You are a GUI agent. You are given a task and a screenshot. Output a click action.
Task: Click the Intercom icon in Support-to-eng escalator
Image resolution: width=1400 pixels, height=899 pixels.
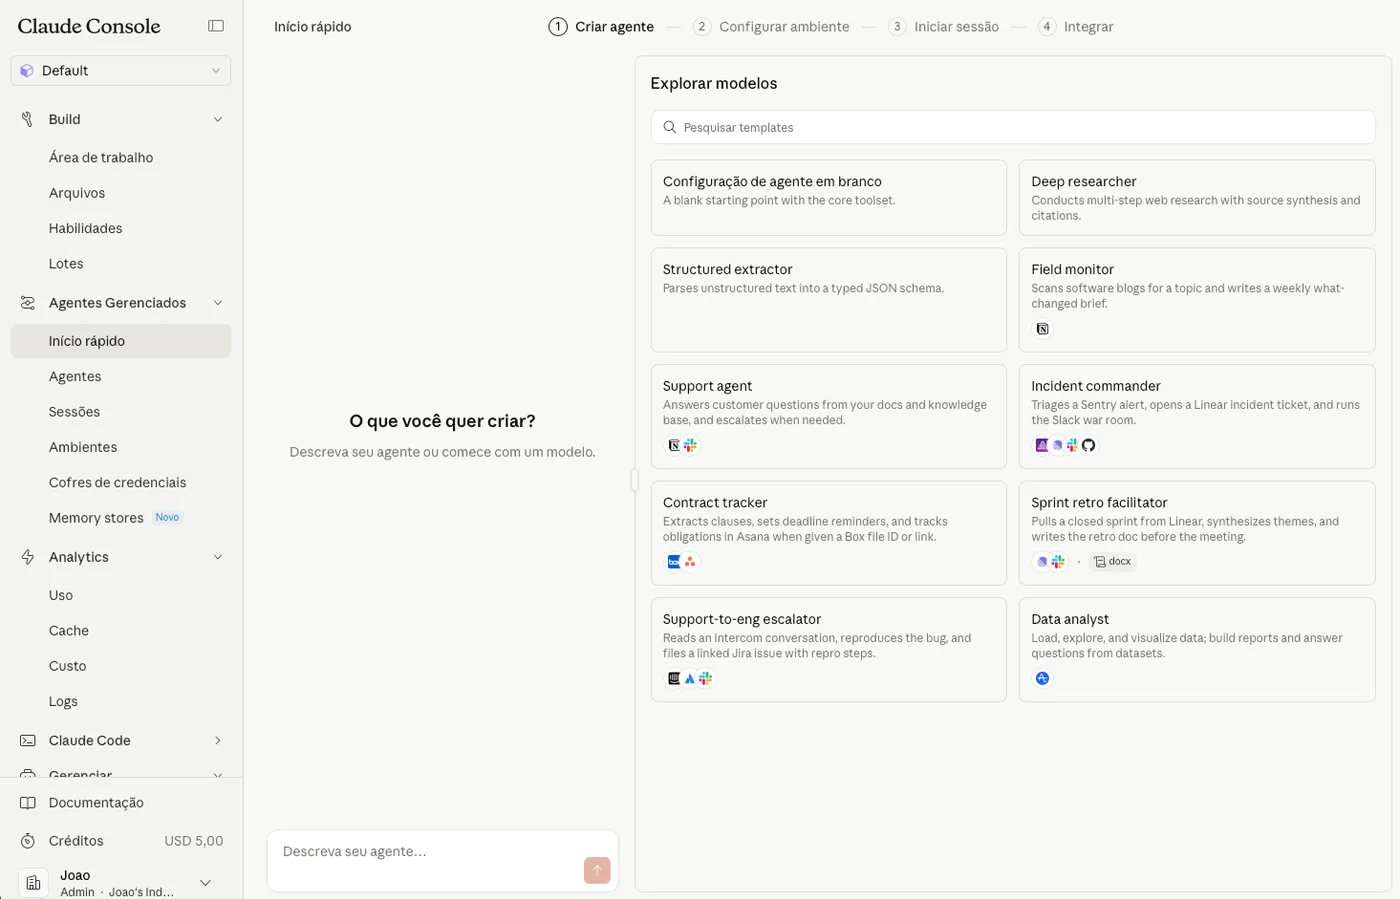(x=674, y=679)
